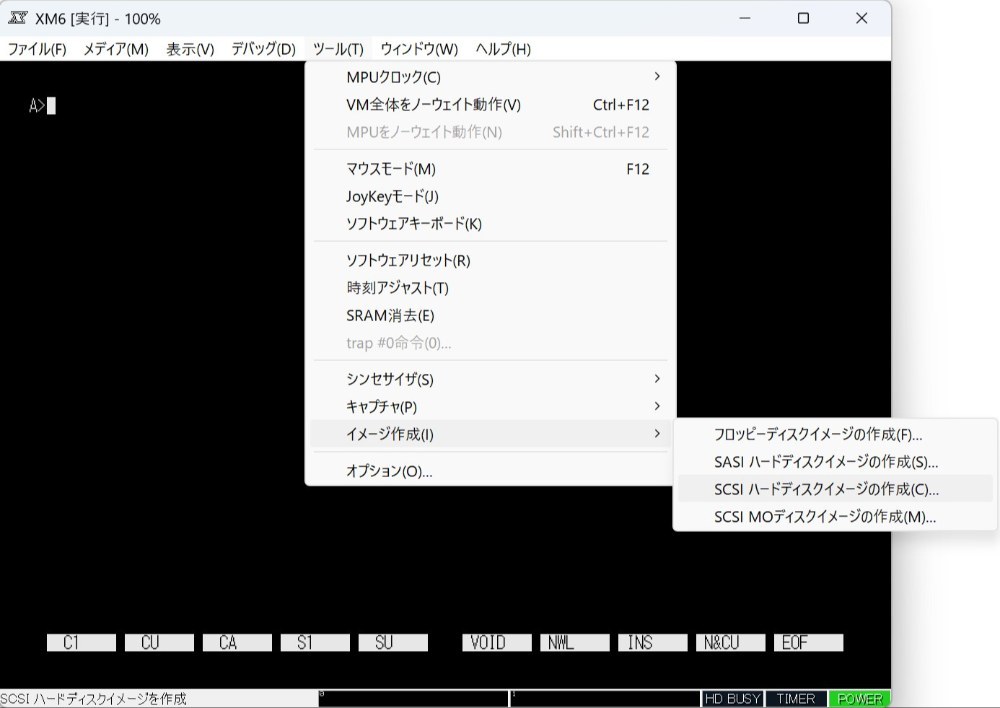Toggle VM全体をノーウェイト動作(V)
Screen dimensions: 1000x708
pos(490,105)
